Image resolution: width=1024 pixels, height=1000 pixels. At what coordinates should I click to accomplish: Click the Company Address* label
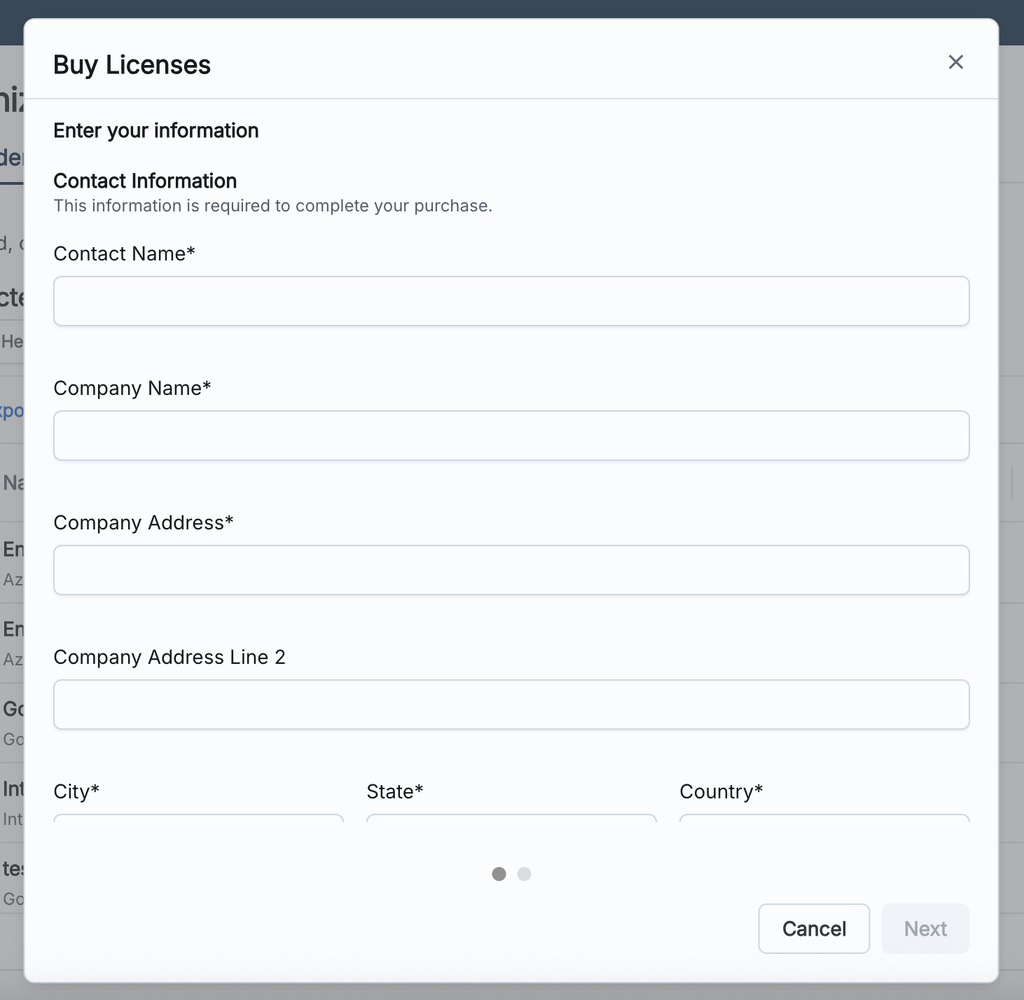[143, 523]
